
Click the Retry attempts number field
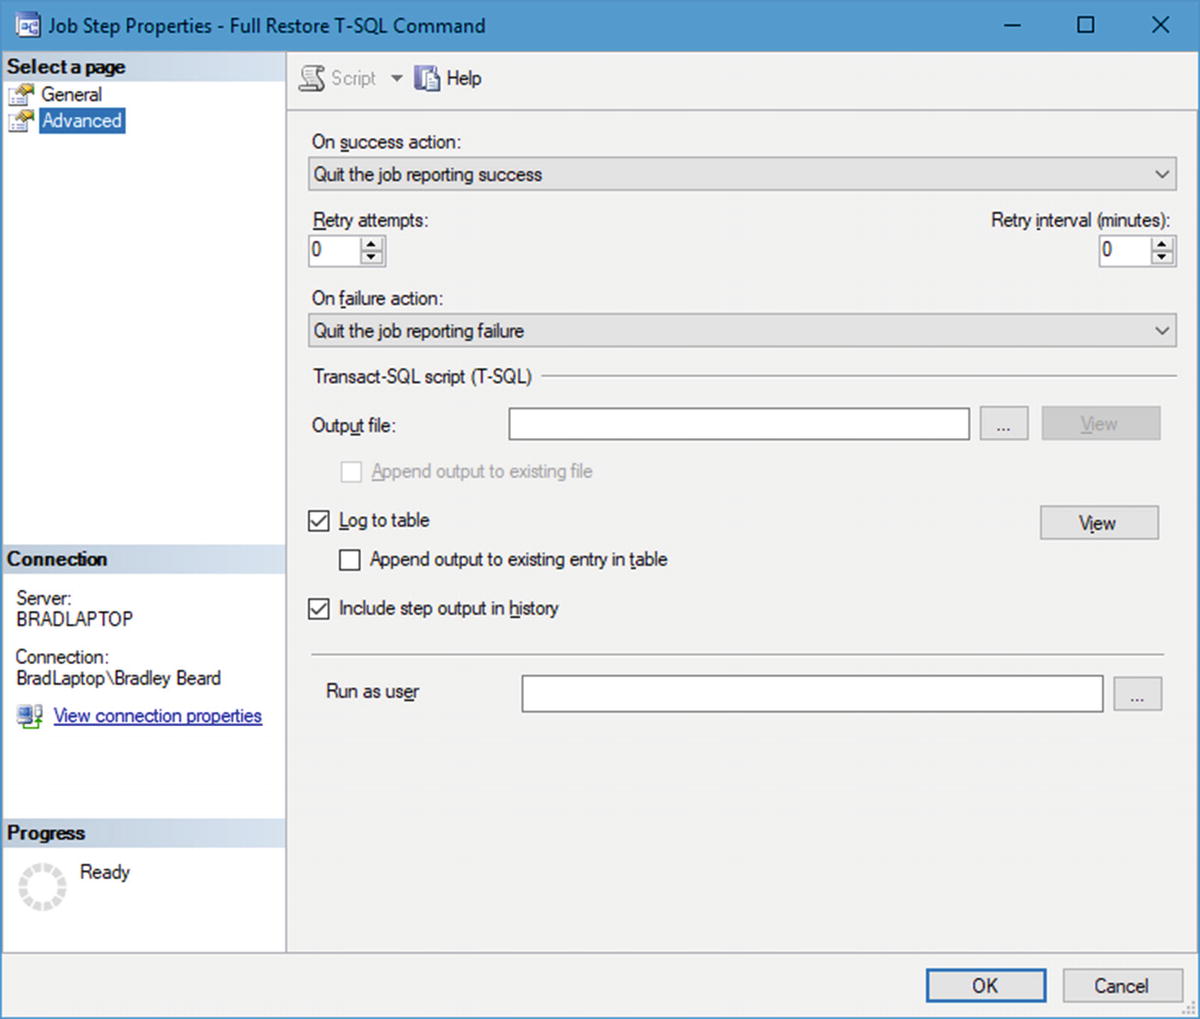pyautogui.click(x=335, y=250)
